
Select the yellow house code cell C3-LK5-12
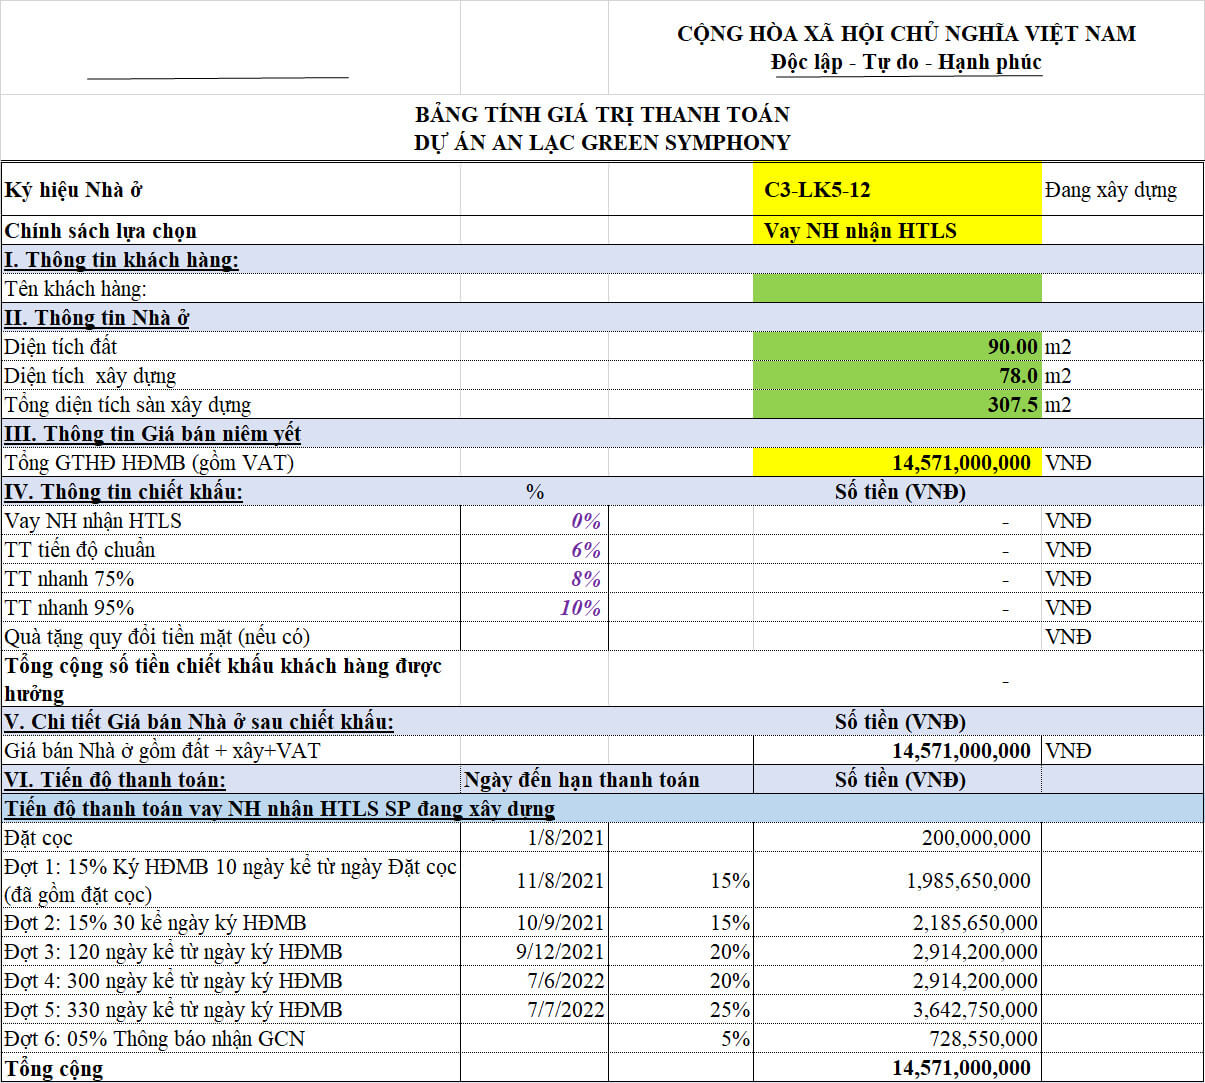point(896,190)
